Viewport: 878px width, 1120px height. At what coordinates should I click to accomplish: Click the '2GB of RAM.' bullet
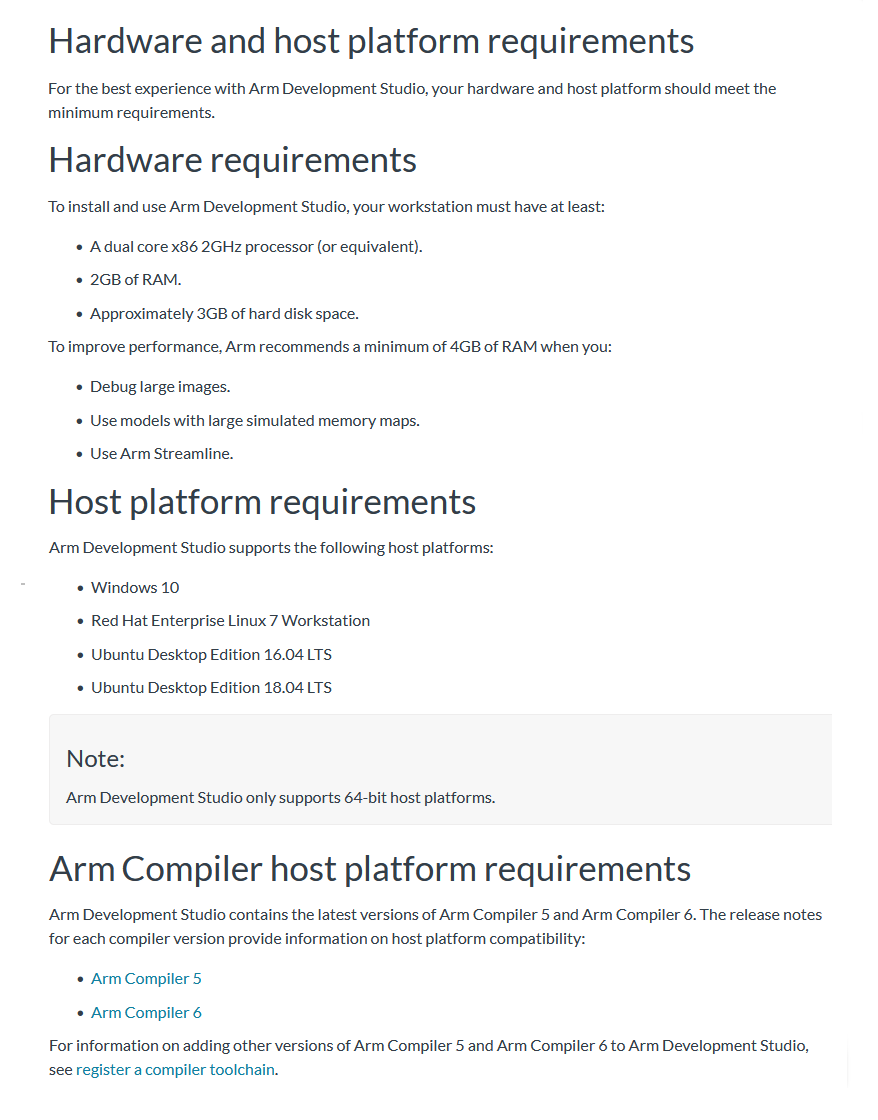coord(136,279)
